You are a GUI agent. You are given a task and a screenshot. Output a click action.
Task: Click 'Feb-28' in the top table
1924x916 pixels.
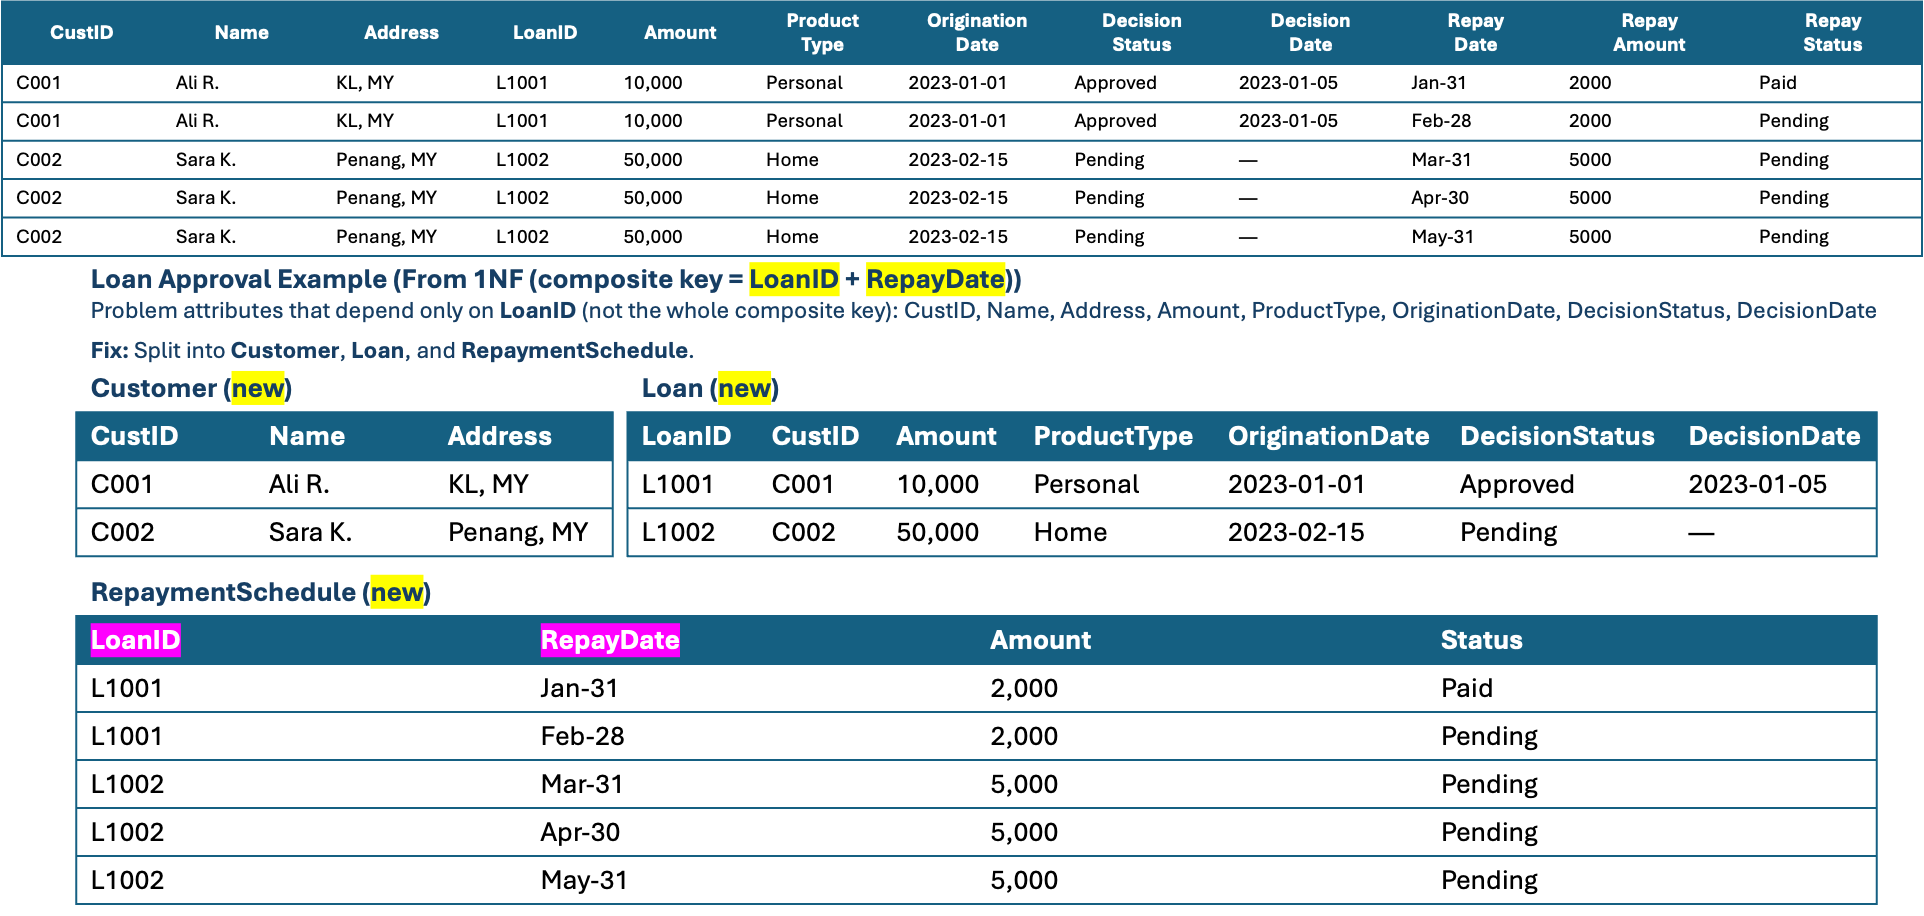[1440, 121]
